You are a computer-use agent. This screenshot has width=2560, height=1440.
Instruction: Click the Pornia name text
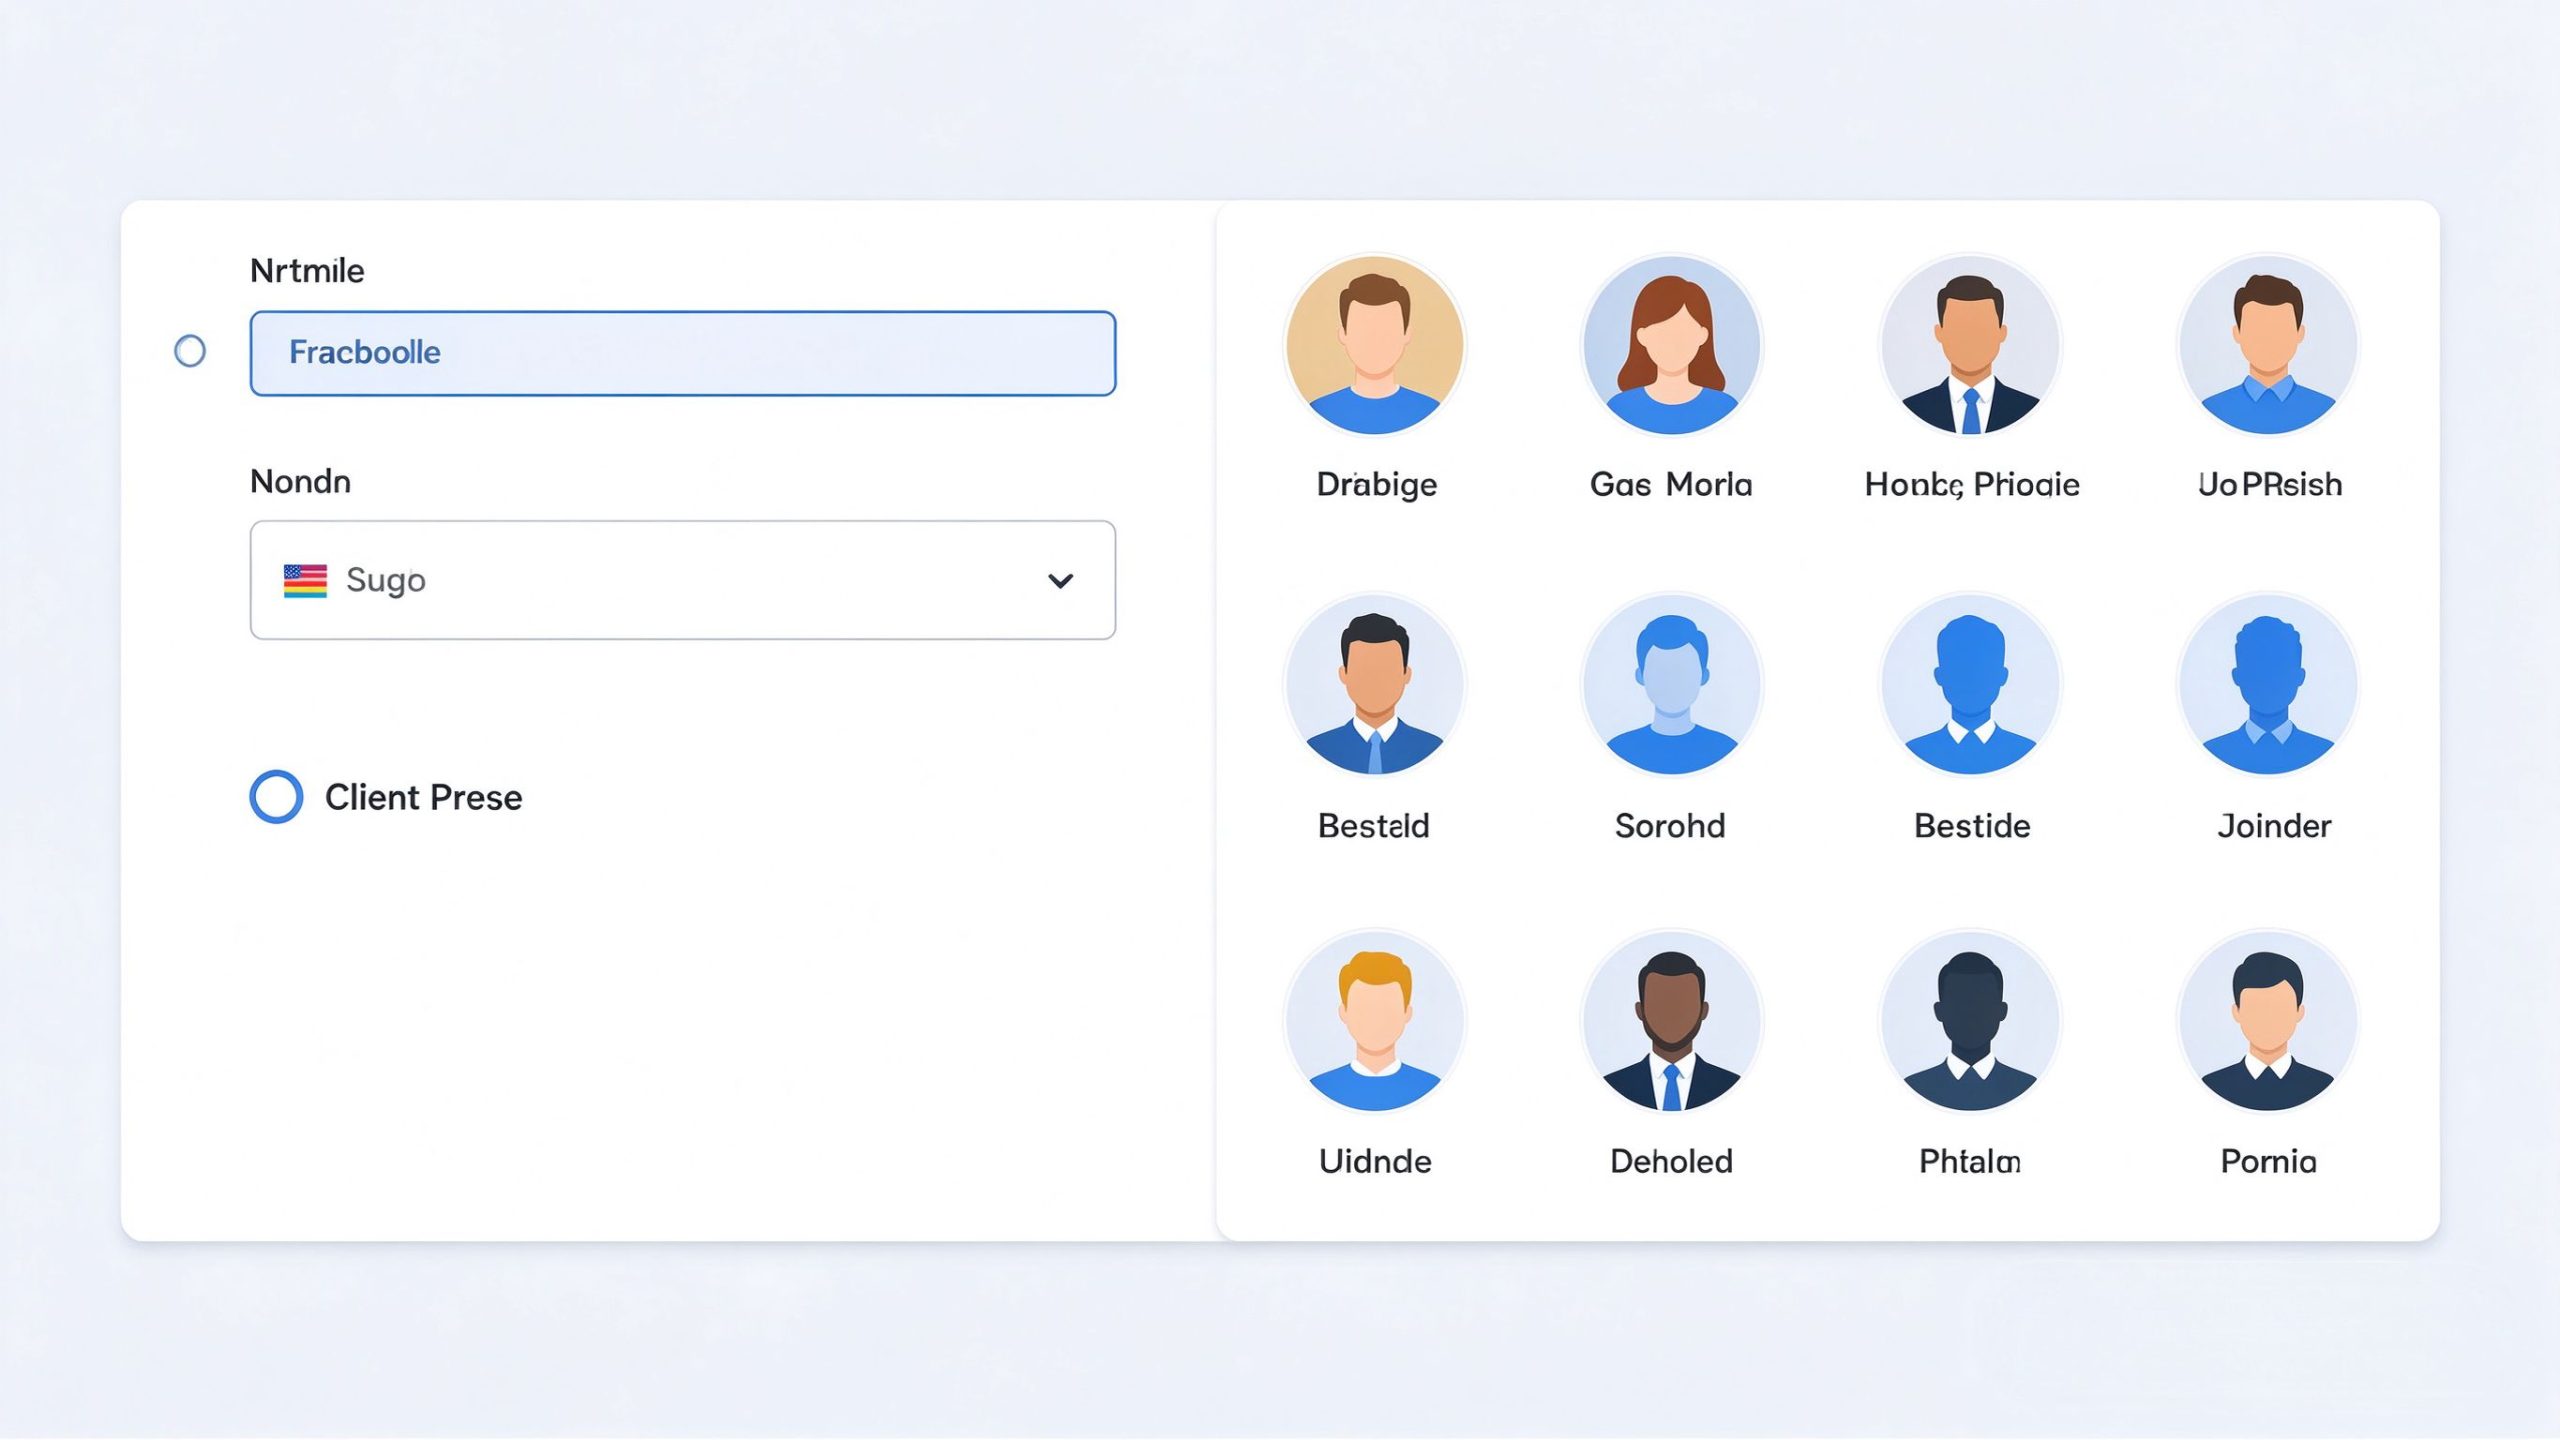click(x=2268, y=1161)
